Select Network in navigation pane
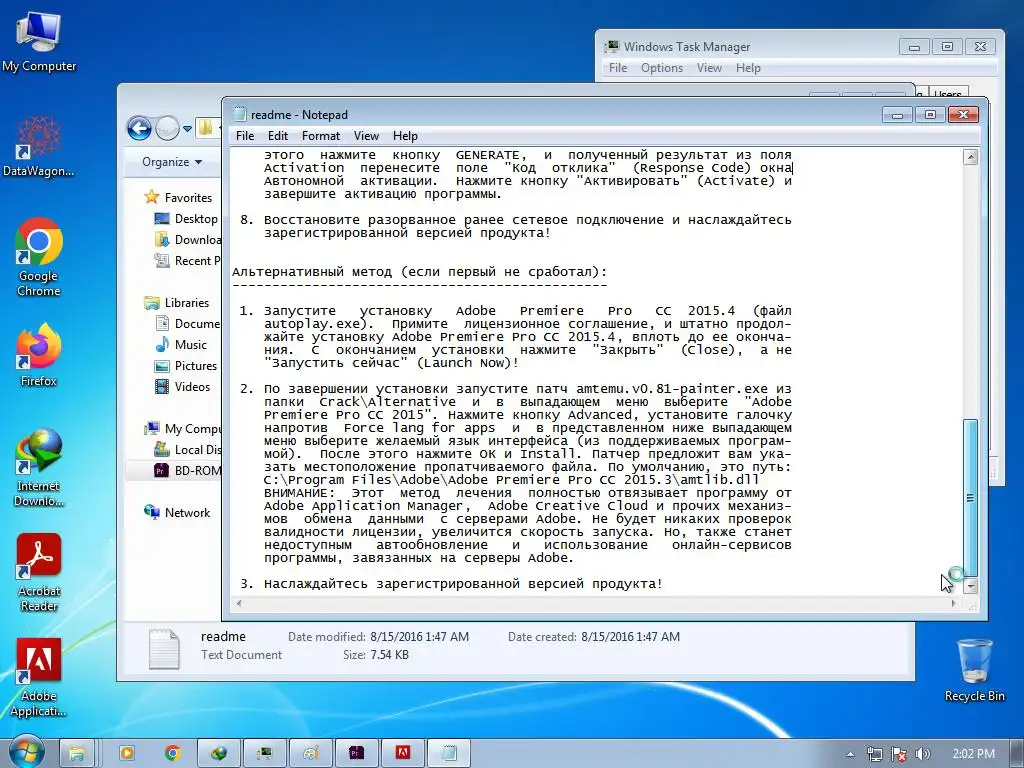The image size is (1024, 768). click(x=177, y=513)
